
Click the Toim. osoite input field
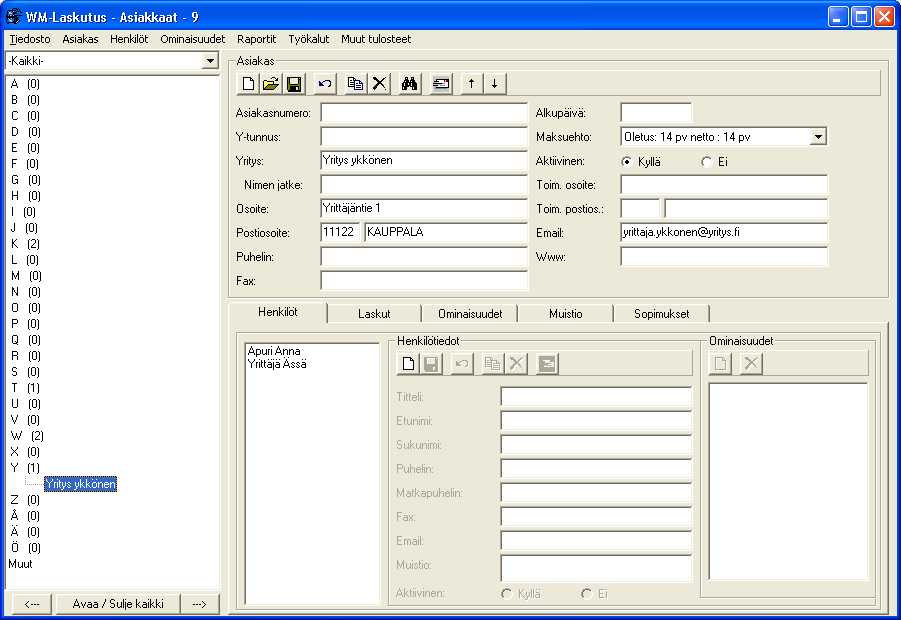pyautogui.click(x=724, y=184)
